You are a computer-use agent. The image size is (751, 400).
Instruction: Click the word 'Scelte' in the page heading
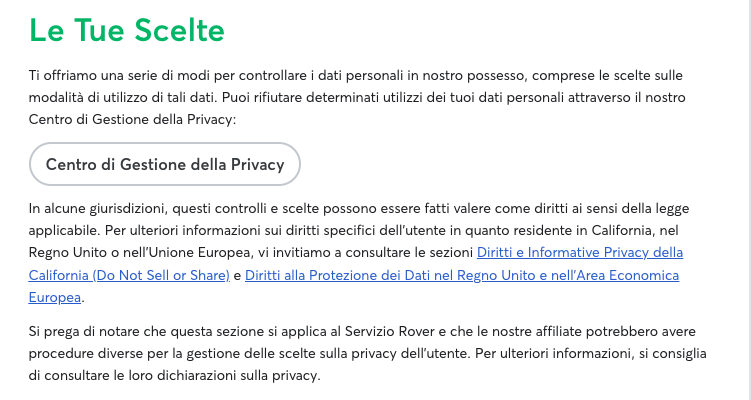[x=180, y=30]
